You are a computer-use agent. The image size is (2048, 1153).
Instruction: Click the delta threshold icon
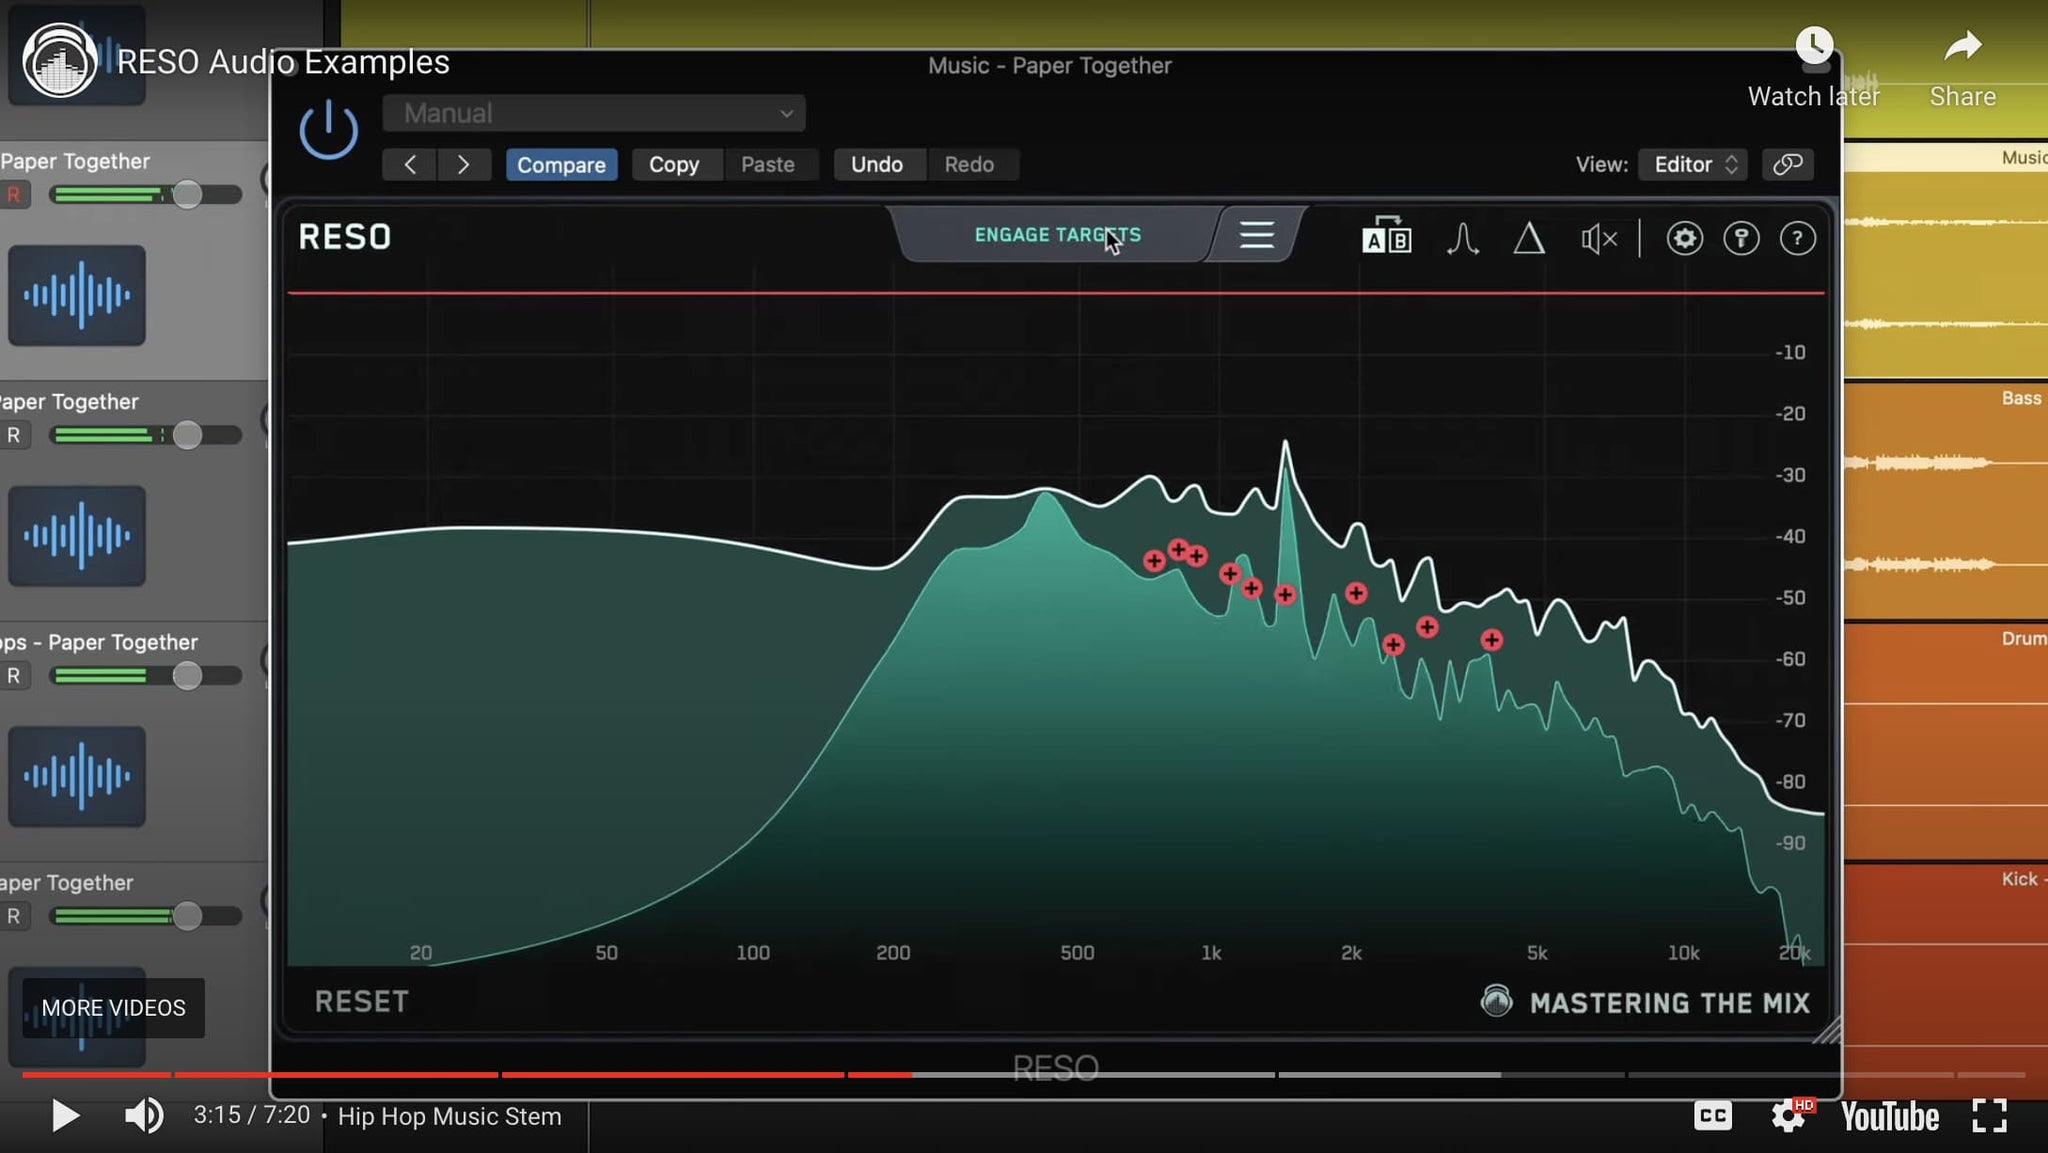pyautogui.click(x=1528, y=237)
